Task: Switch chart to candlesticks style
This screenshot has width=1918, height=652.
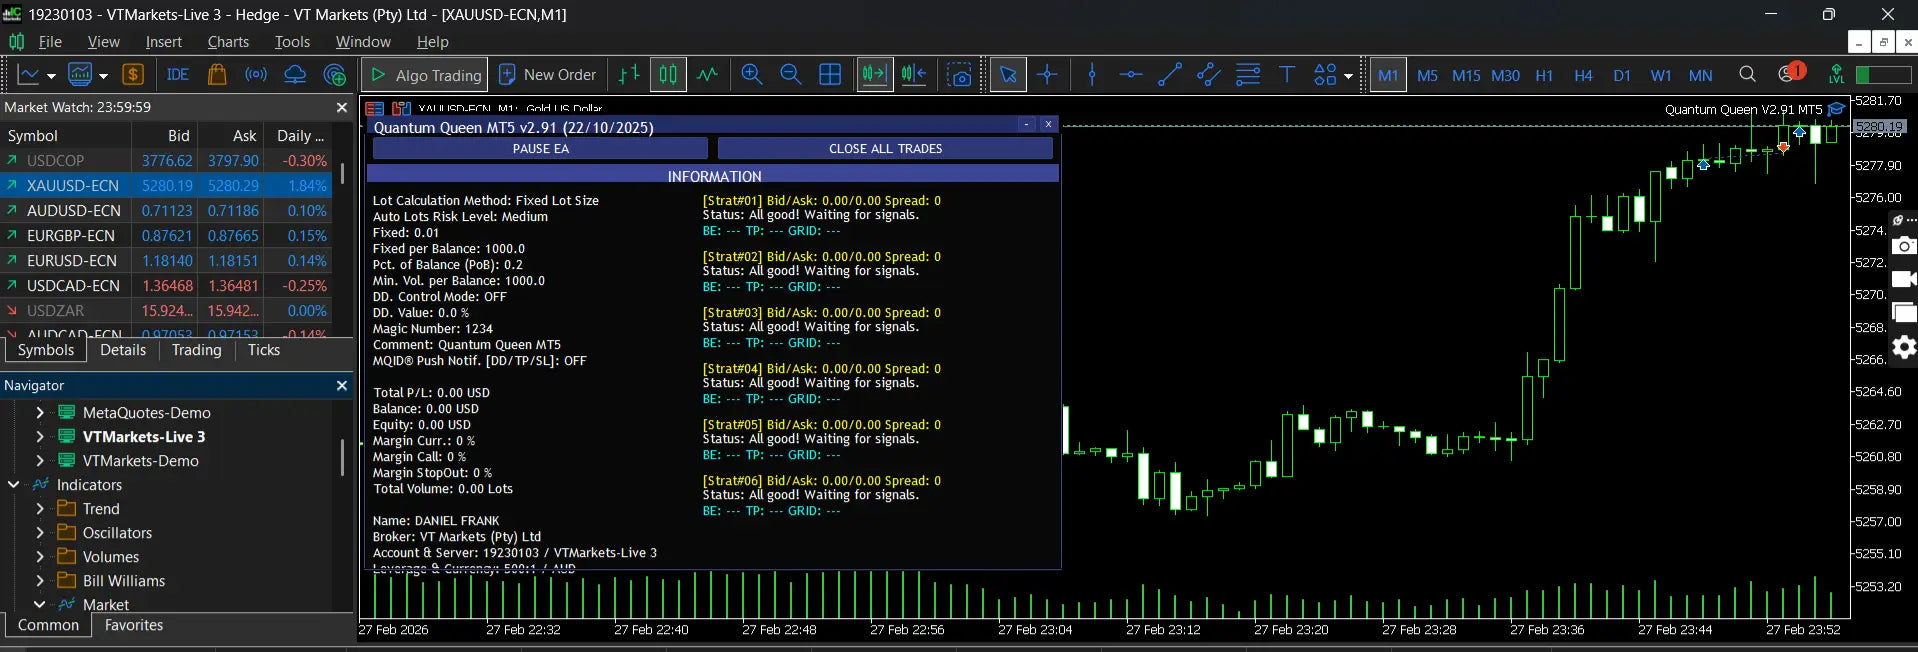Action: click(668, 75)
